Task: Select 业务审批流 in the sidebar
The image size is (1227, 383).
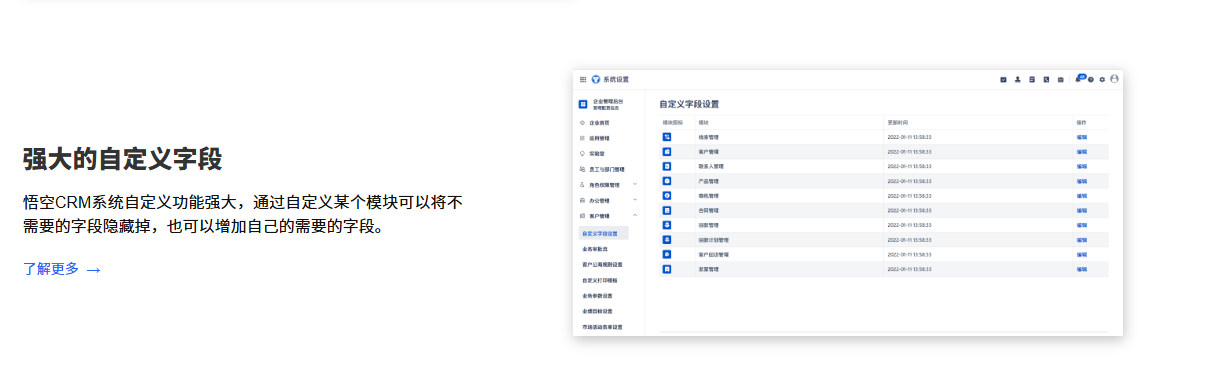Action: tap(595, 249)
